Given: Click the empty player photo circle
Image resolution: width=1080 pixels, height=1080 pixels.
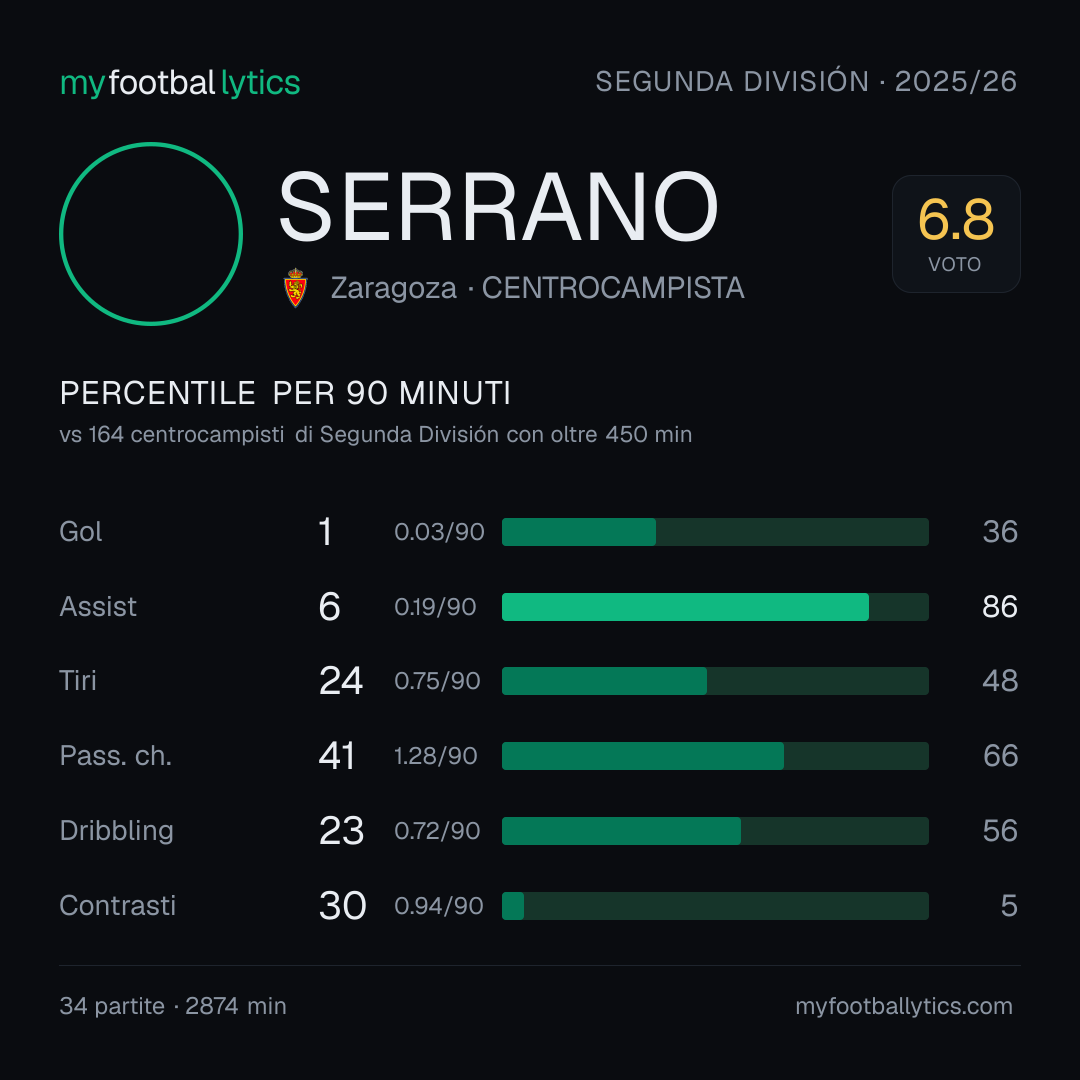Looking at the screenshot, I should click(x=151, y=234).
